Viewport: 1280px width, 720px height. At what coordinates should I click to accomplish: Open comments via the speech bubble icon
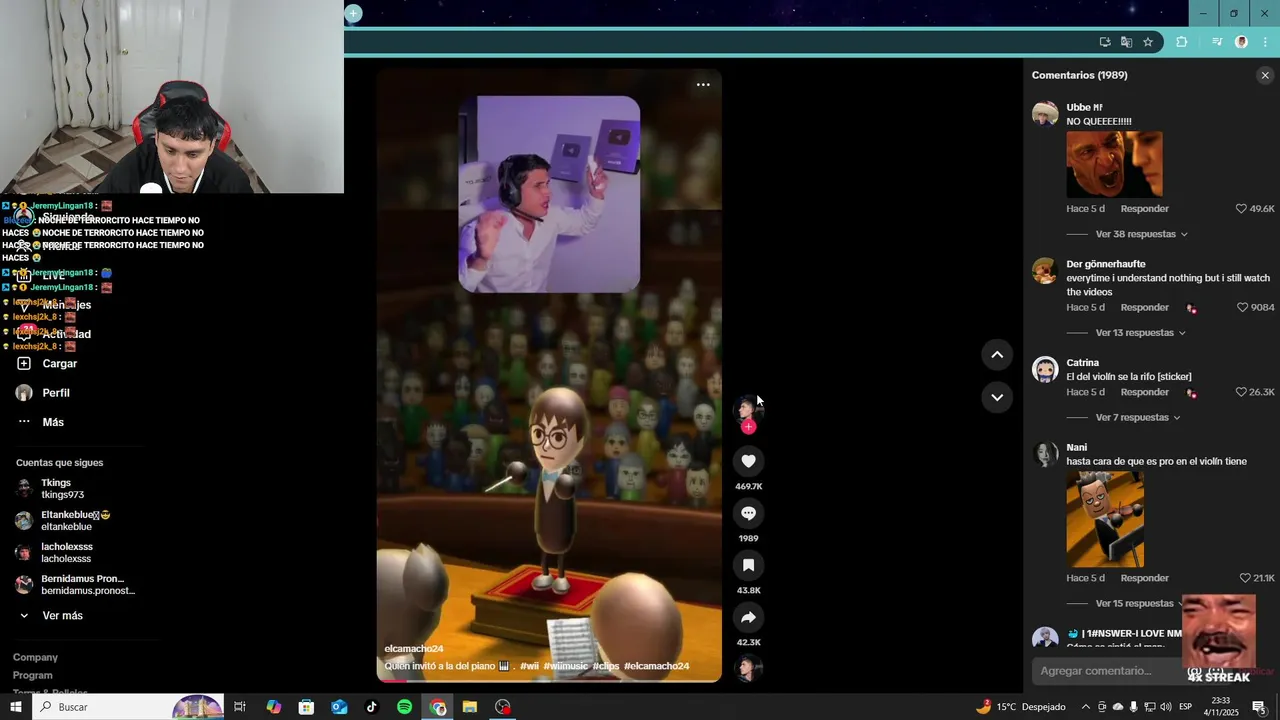[748, 513]
